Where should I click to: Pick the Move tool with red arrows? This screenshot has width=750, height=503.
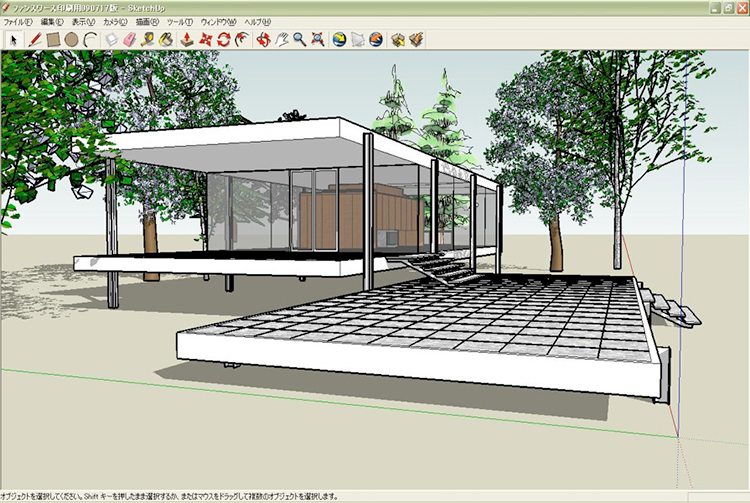coord(206,40)
